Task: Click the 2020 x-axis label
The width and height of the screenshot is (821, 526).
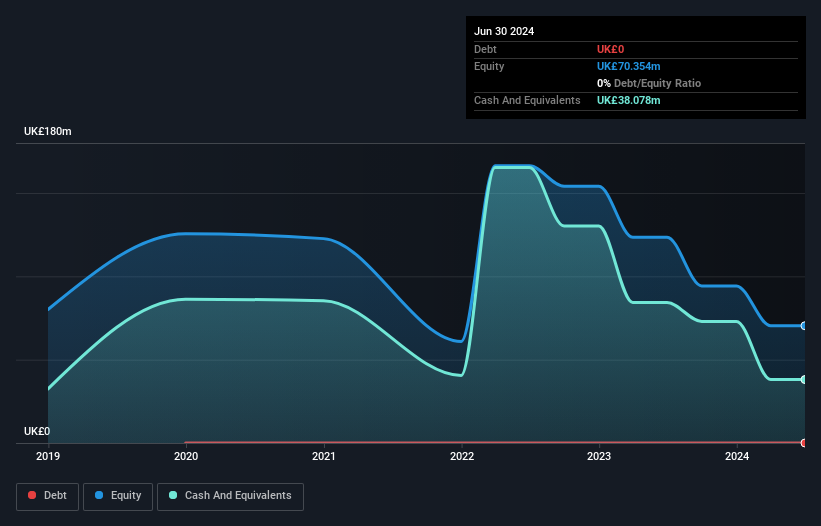Action: [x=186, y=456]
